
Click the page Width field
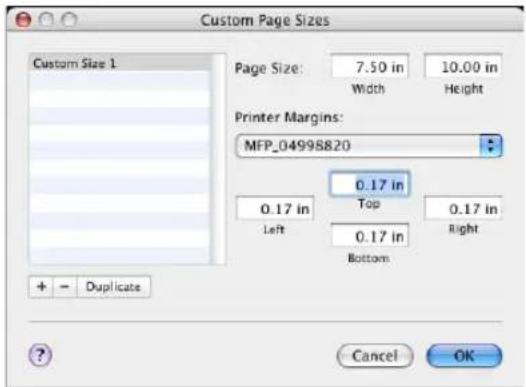click(369, 67)
